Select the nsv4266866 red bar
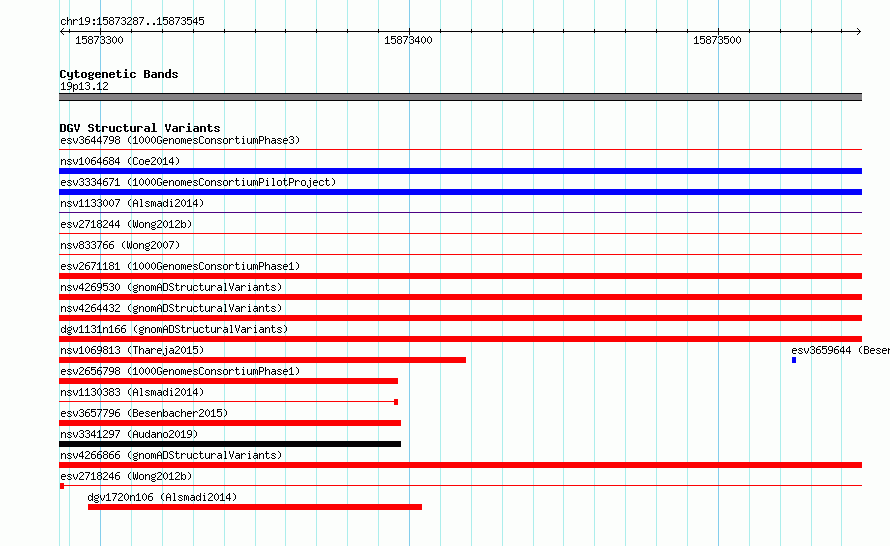The width and height of the screenshot is (890, 546). click(x=460, y=465)
